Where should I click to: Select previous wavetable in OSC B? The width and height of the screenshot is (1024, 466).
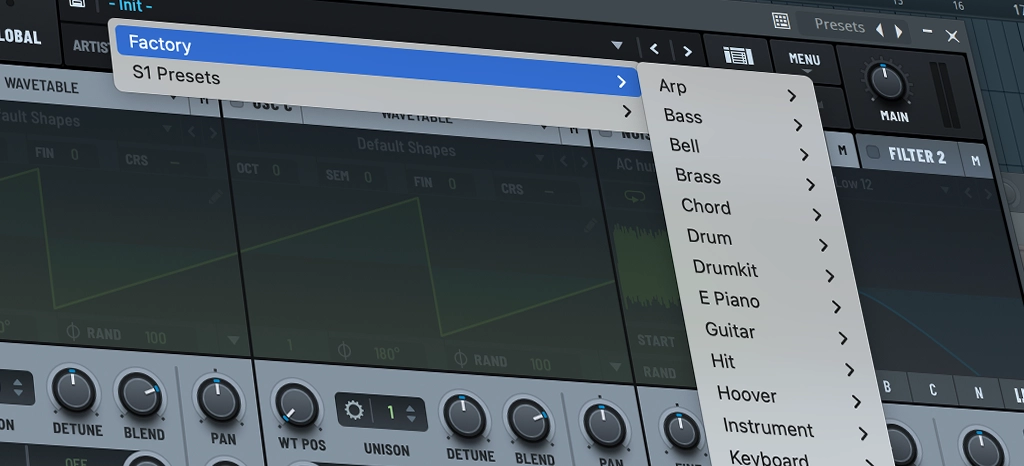pos(191,132)
